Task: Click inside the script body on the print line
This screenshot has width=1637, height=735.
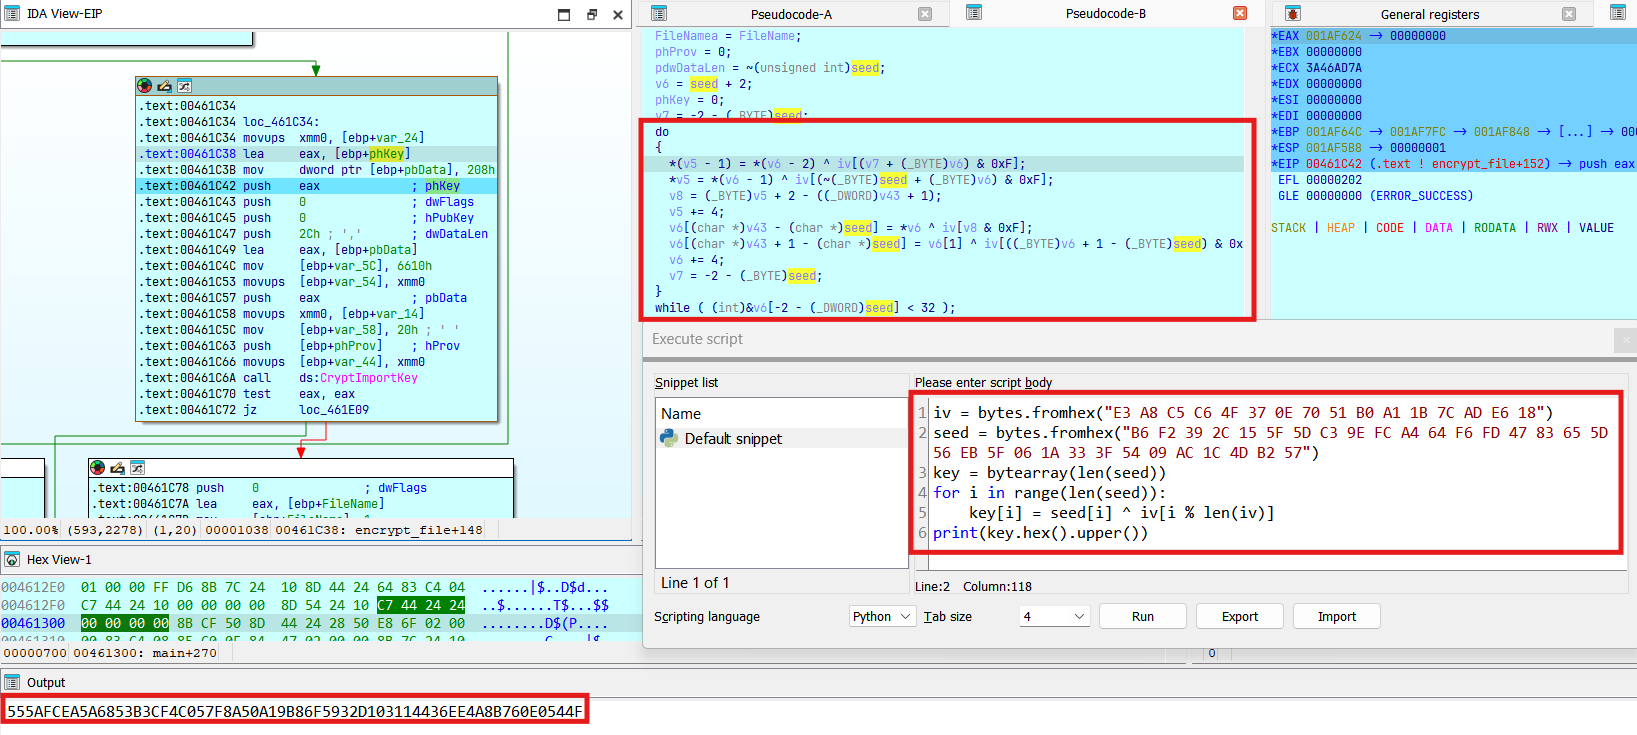Action: 1040,533
